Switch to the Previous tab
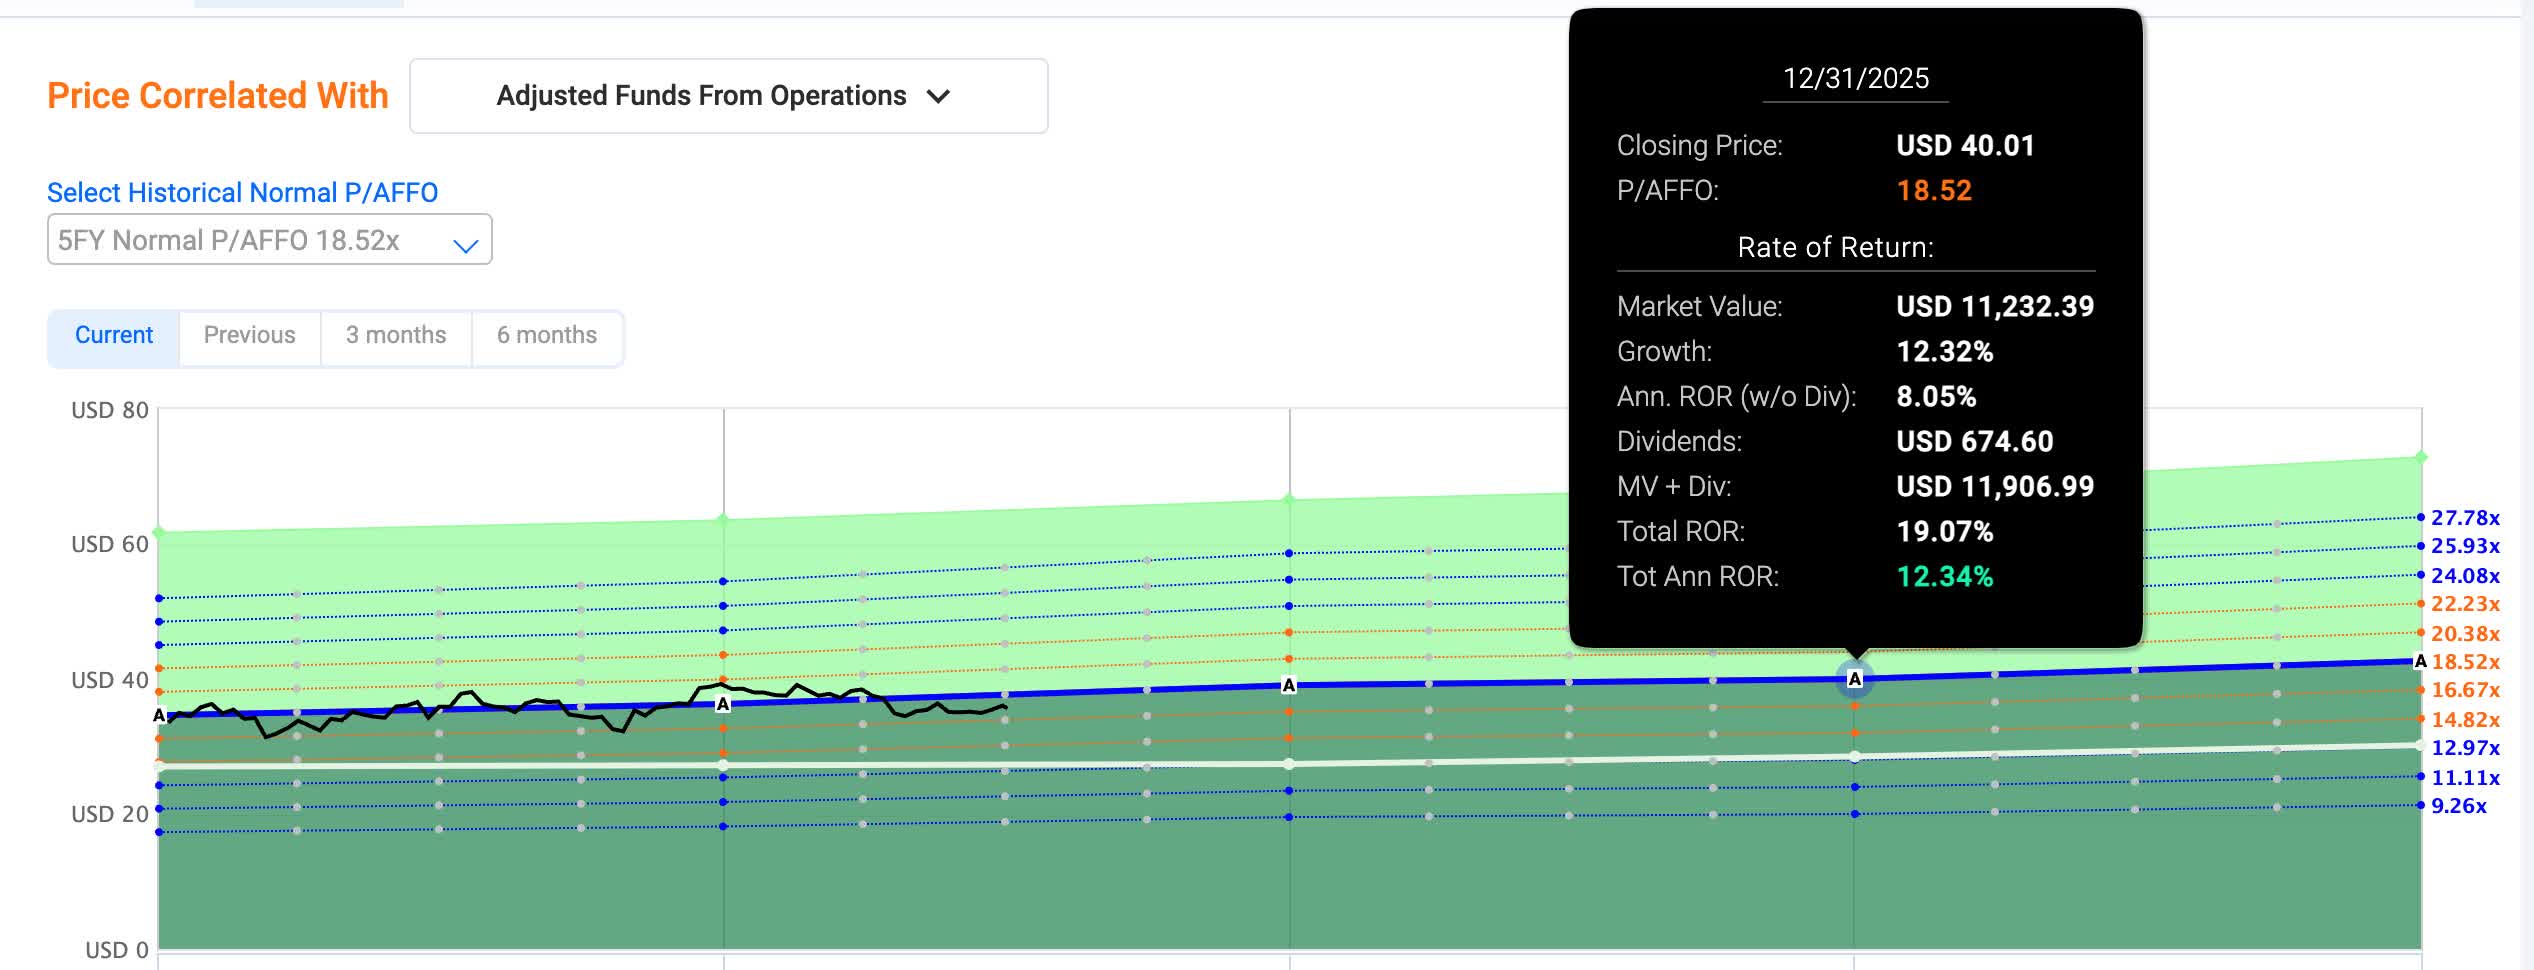Screen dimensions: 2534x970 pyautogui.click(x=248, y=335)
